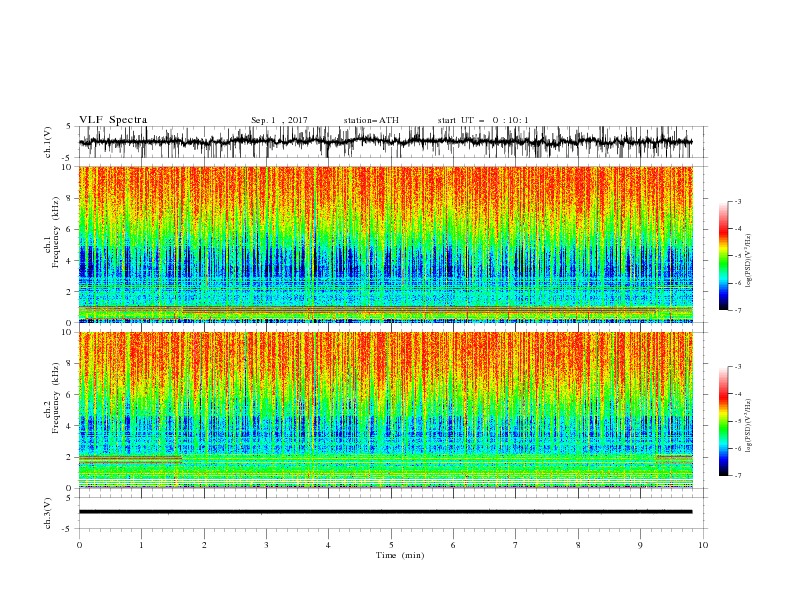Click the time axis tick "1"
This screenshot has height=612, width=792.
point(141,545)
